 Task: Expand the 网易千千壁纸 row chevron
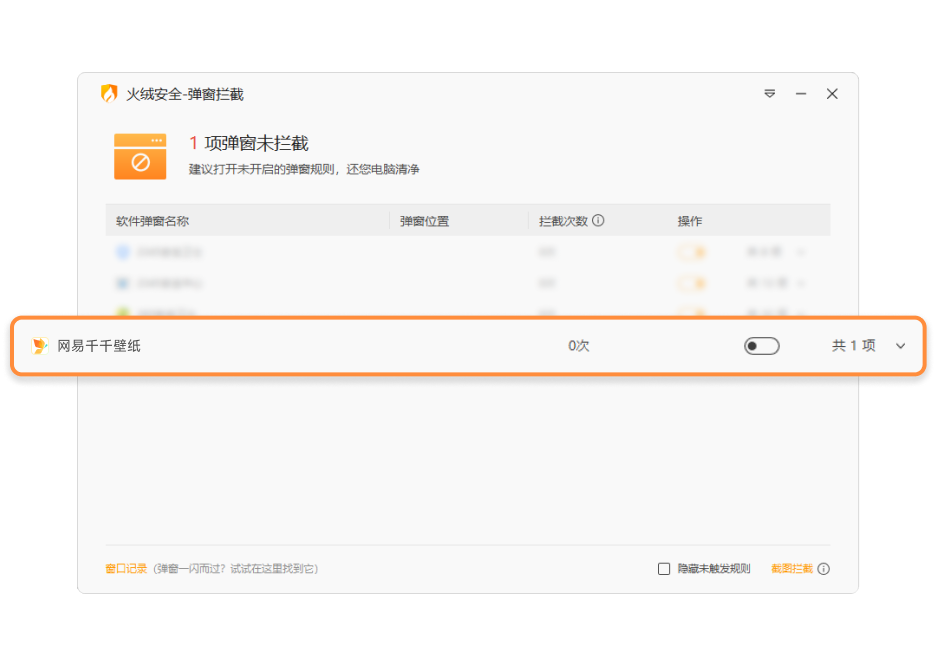[900, 346]
